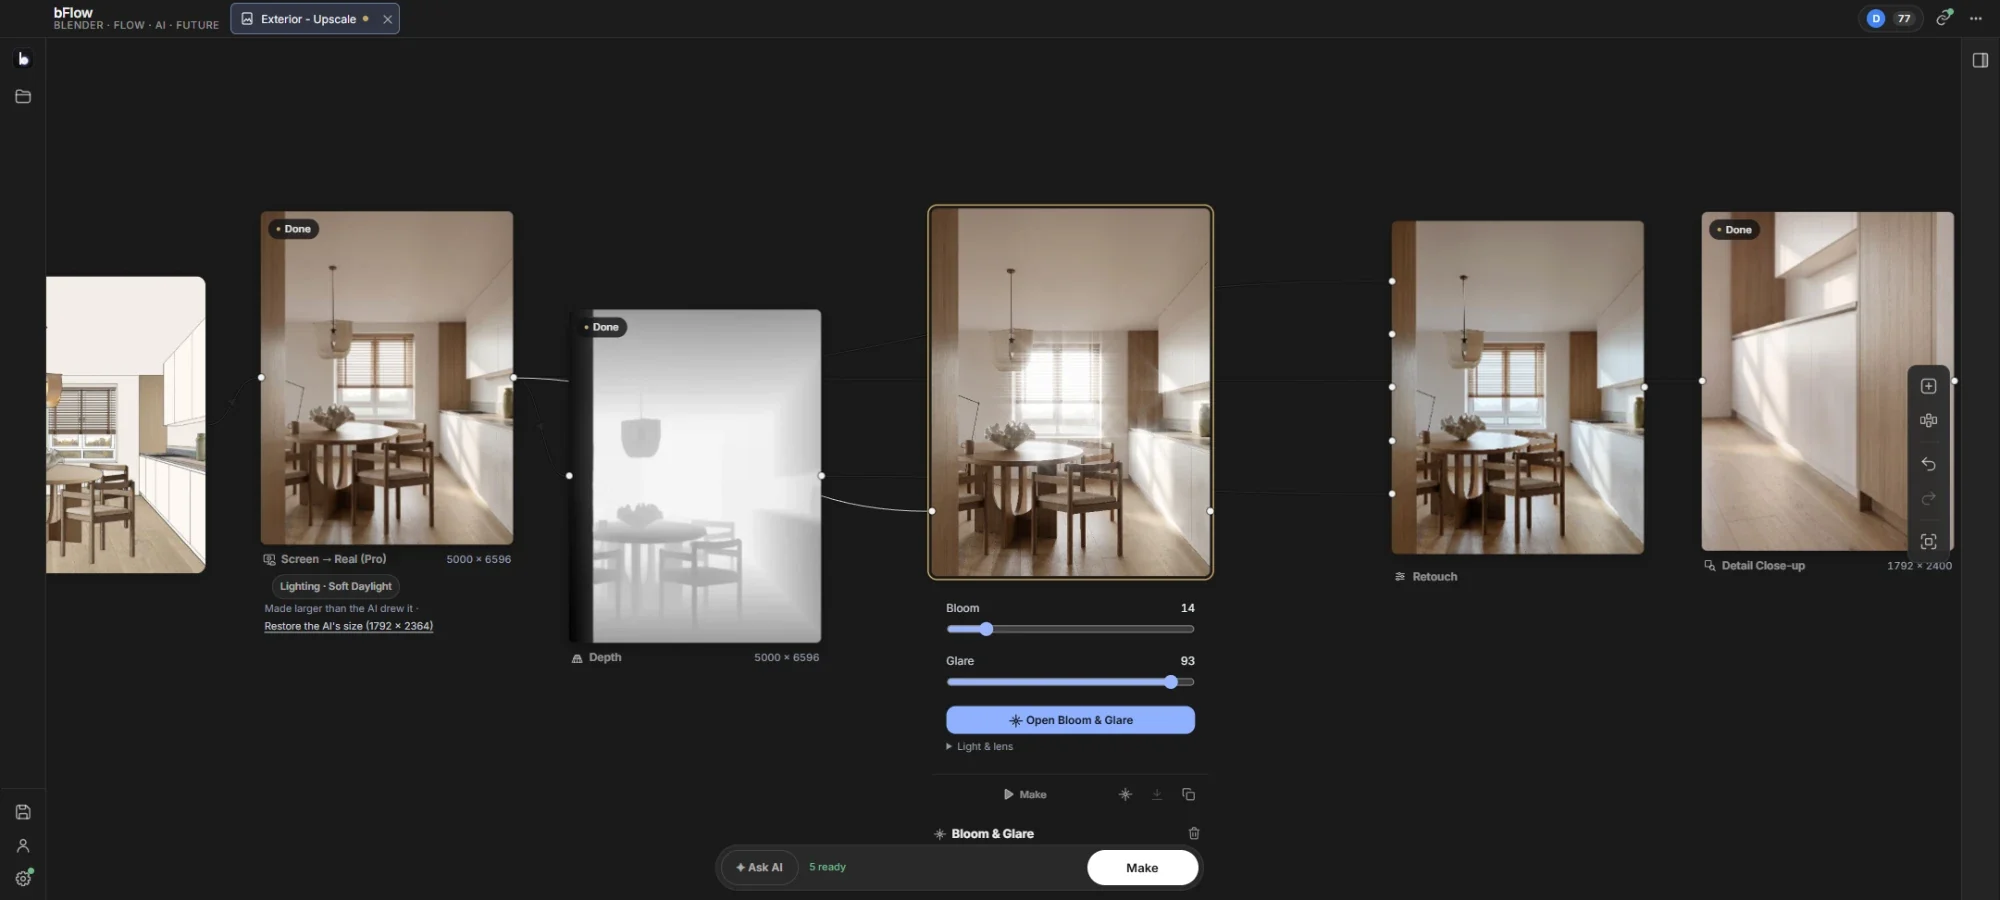The image size is (2000, 900).
Task: Click the small Make play button under the sliders
Action: click(x=1025, y=794)
